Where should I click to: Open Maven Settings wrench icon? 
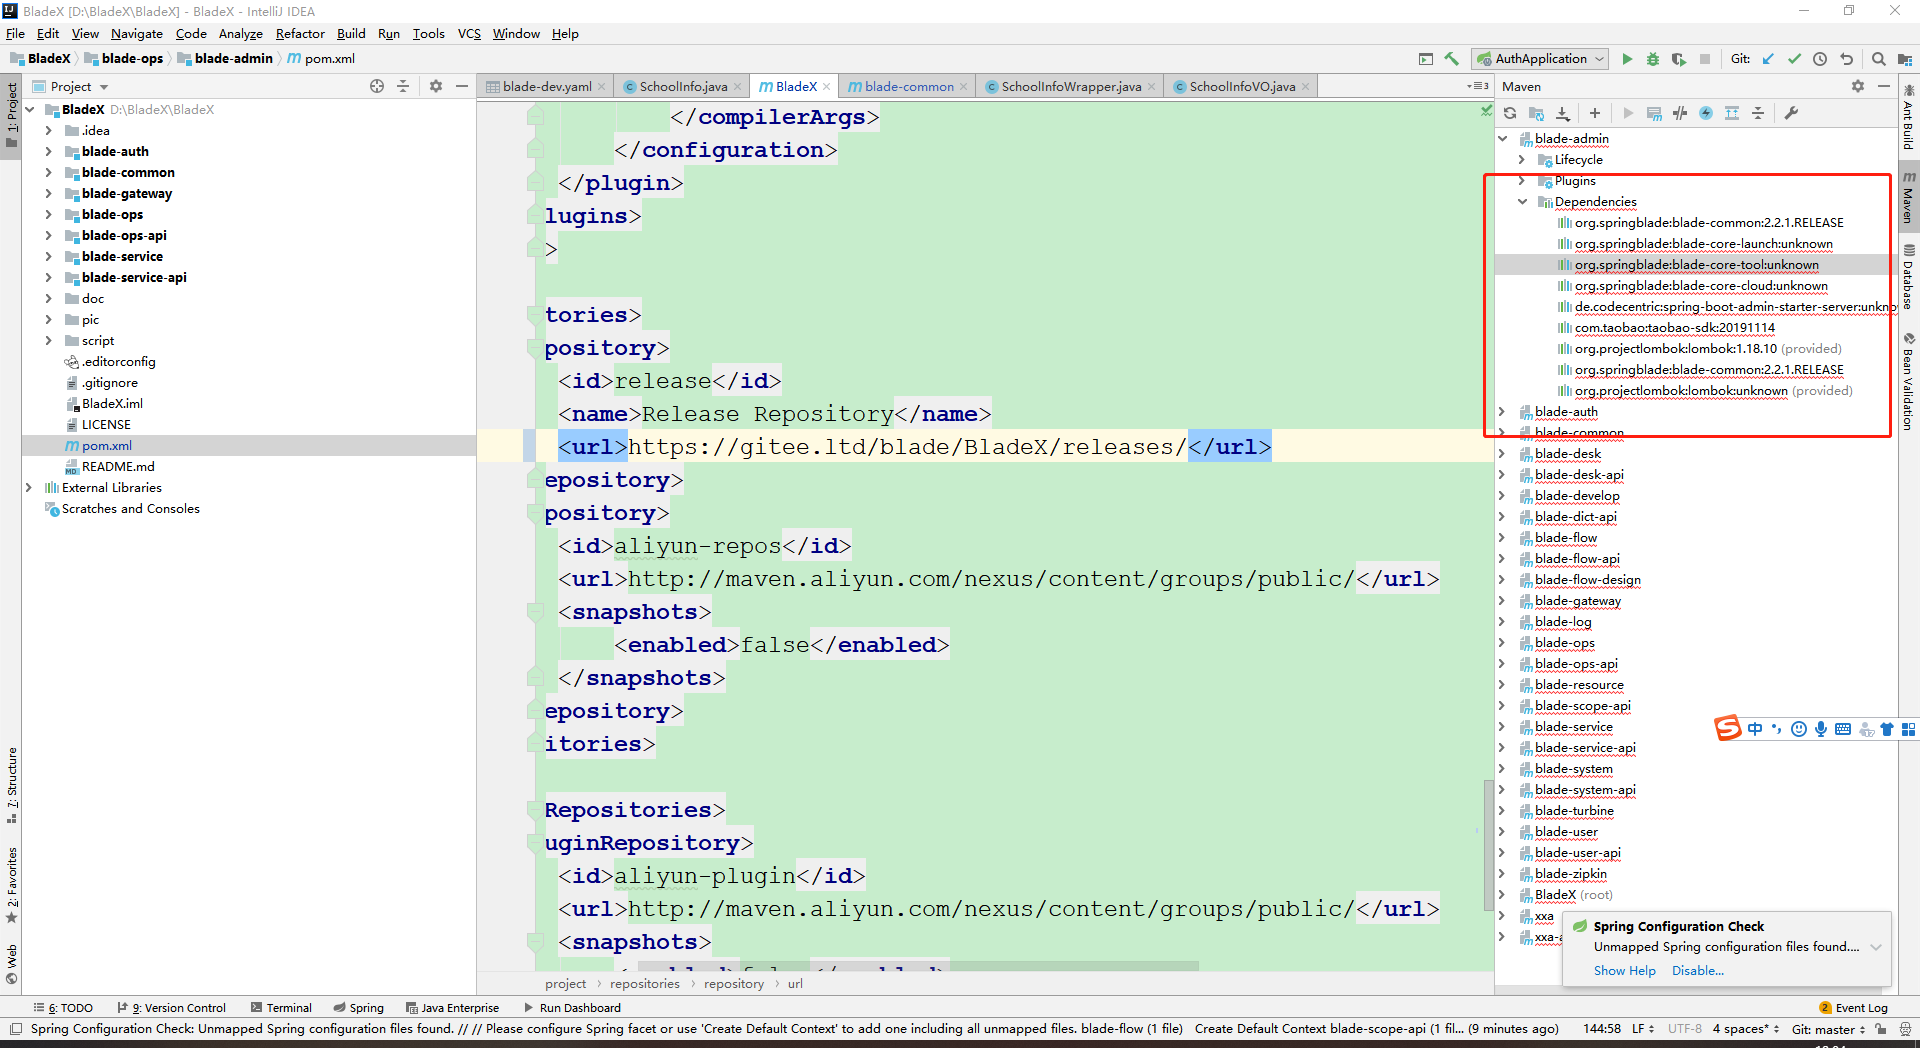1791,113
